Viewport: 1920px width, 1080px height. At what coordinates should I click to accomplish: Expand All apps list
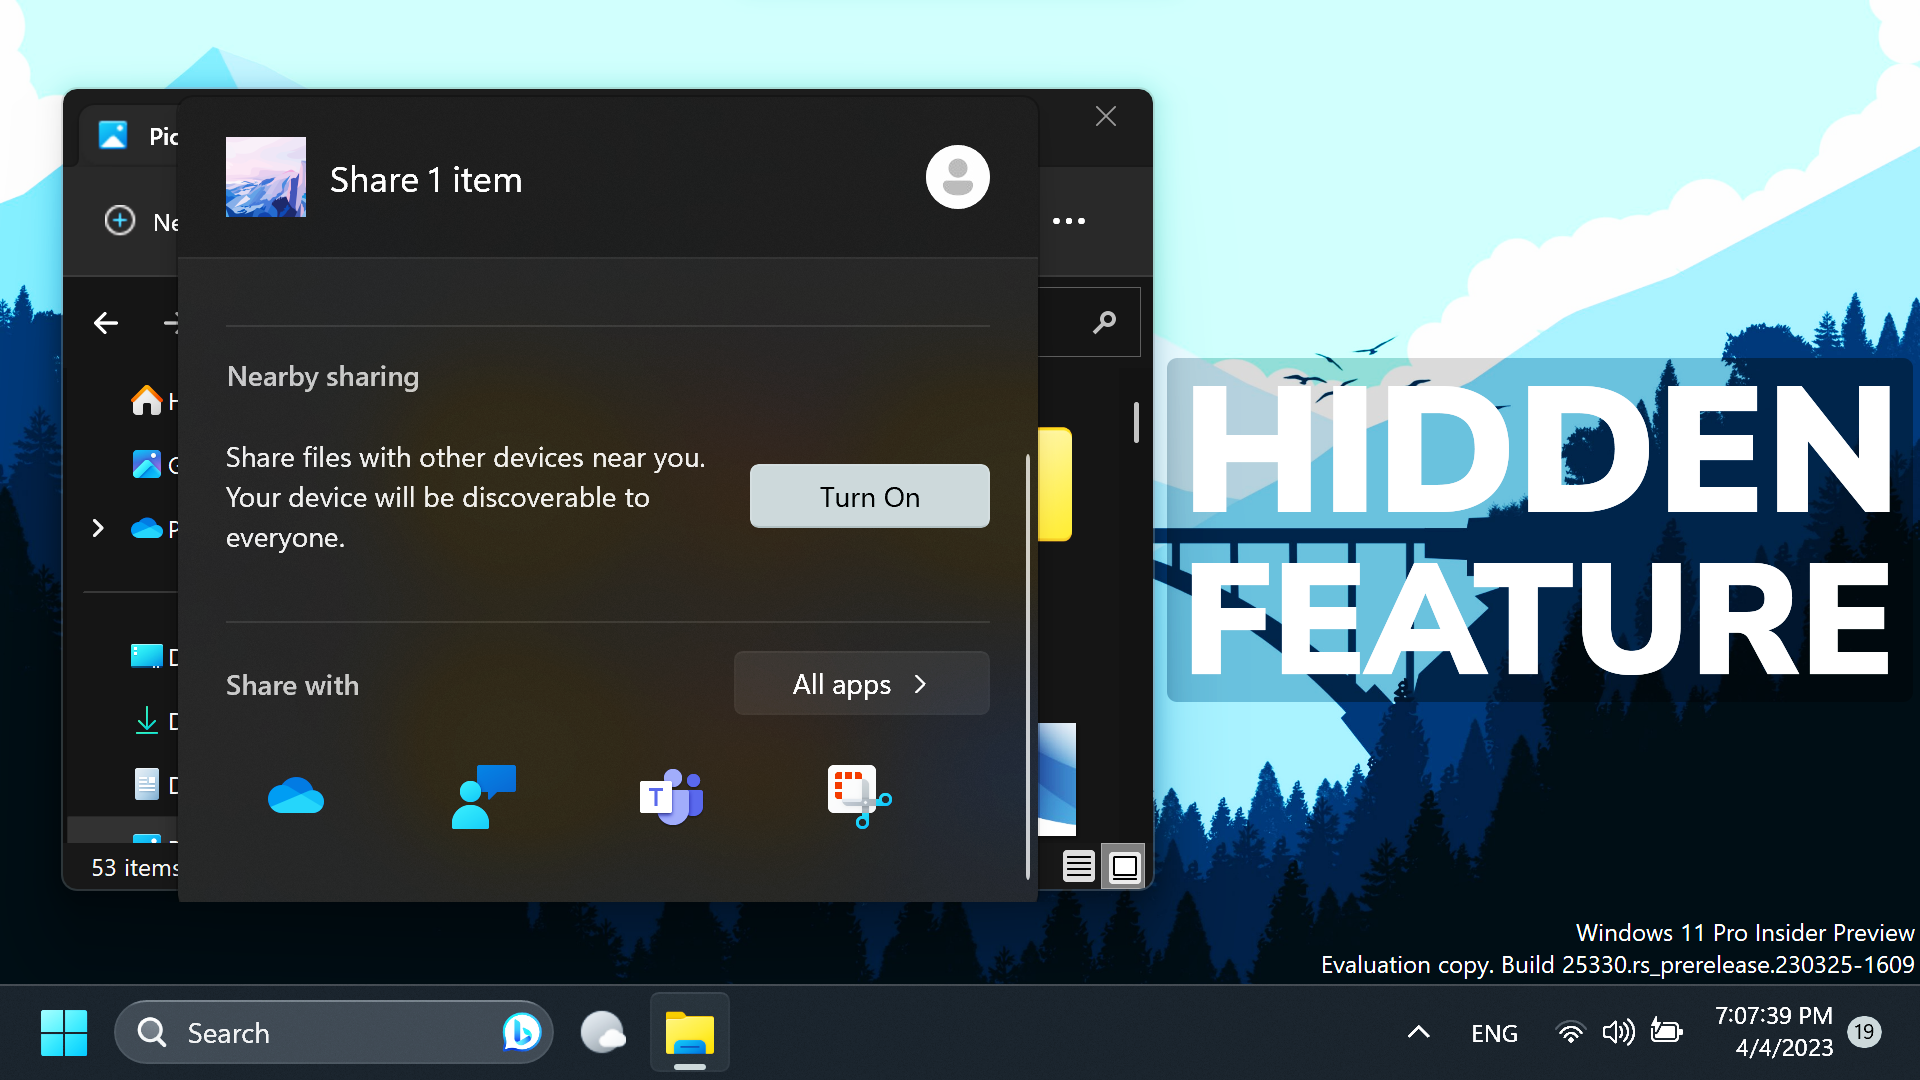(x=861, y=684)
